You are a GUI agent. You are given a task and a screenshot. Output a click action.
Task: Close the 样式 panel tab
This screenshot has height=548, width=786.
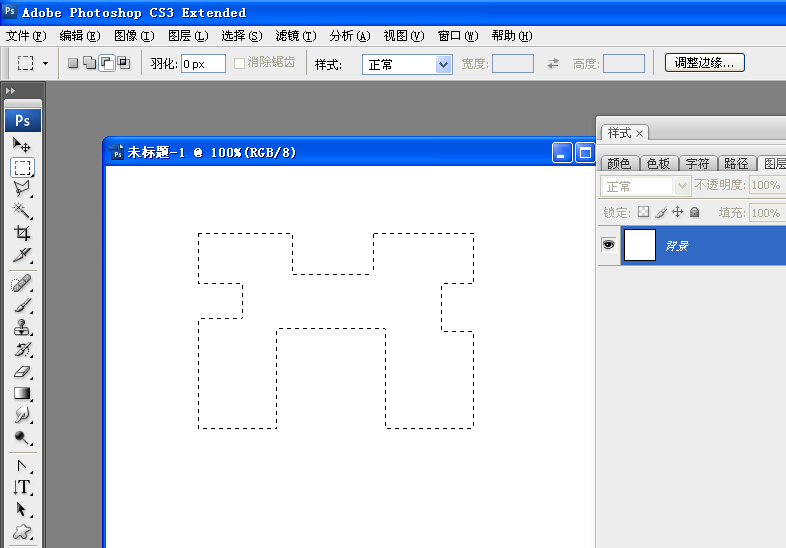[x=640, y=133]
